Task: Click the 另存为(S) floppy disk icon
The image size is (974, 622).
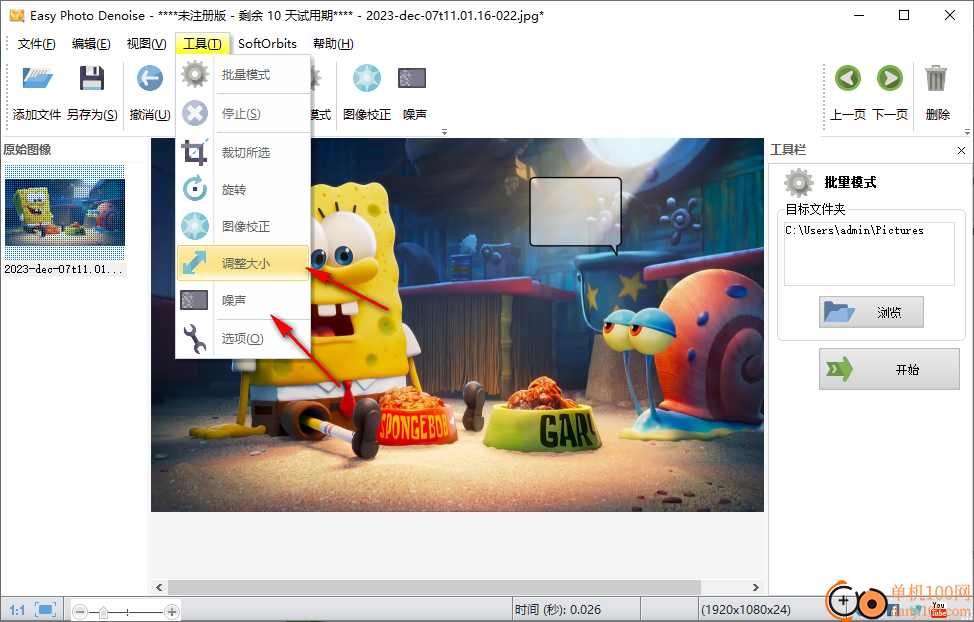Action: tap(92, 78)
